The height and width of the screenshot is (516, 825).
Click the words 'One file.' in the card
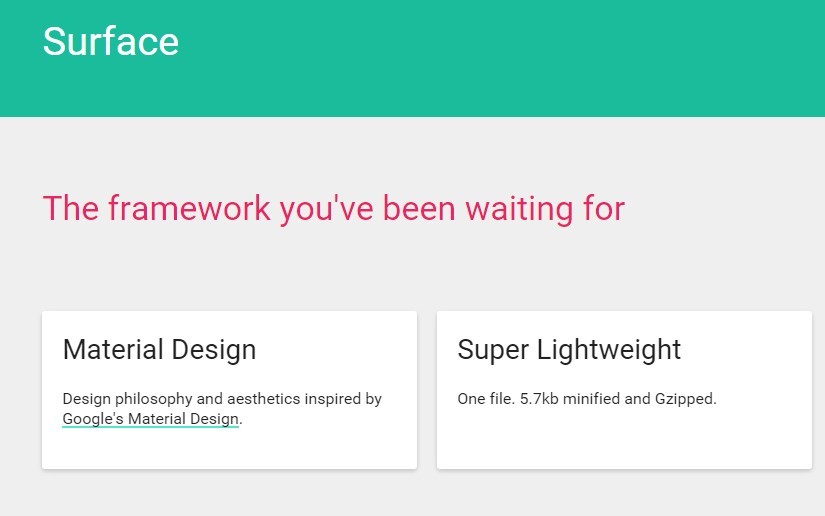pyautogui.click(x=486, y=399)
